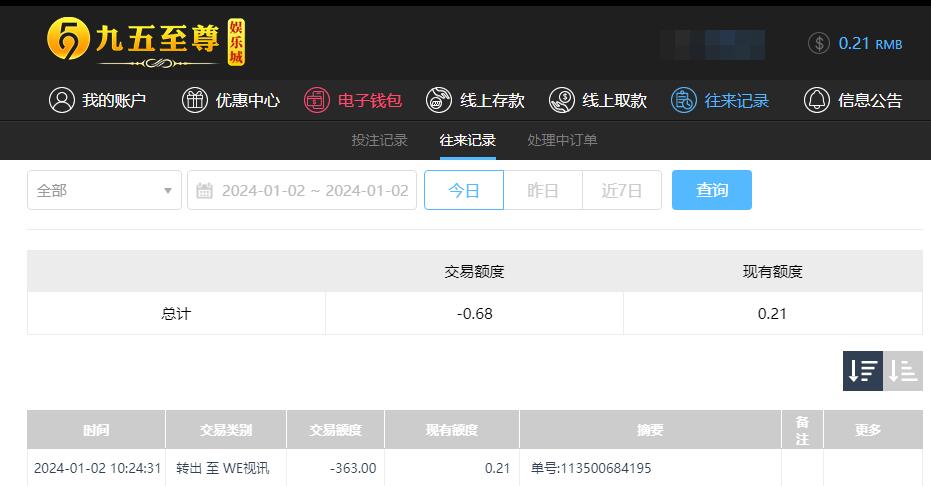Image resolution: width=931 pixels, height=486 pixels.
Task: Sort records in ascending order
Action: [x=902, y=371]
